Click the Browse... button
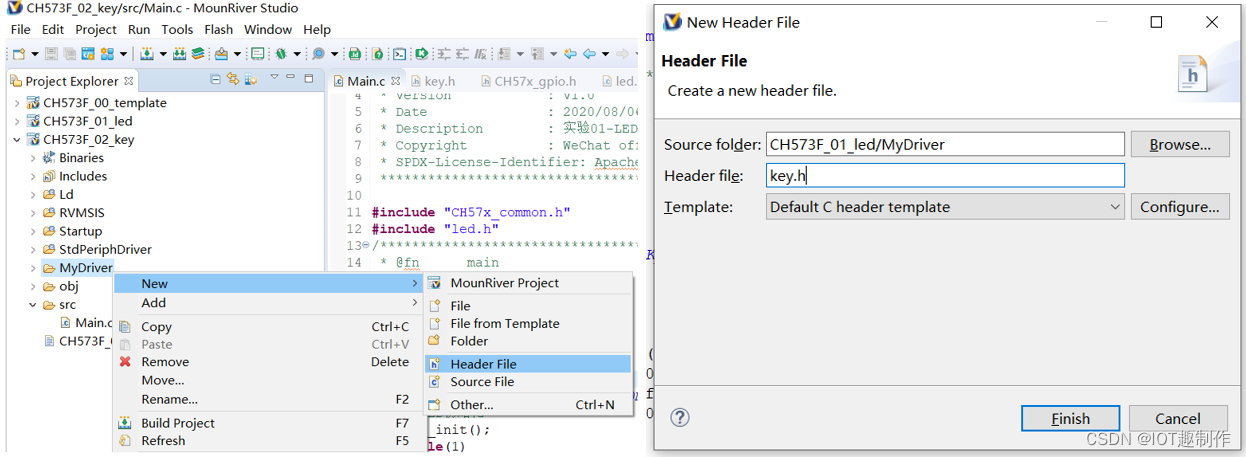The image size is (1246, 457). pos(1180,144)
